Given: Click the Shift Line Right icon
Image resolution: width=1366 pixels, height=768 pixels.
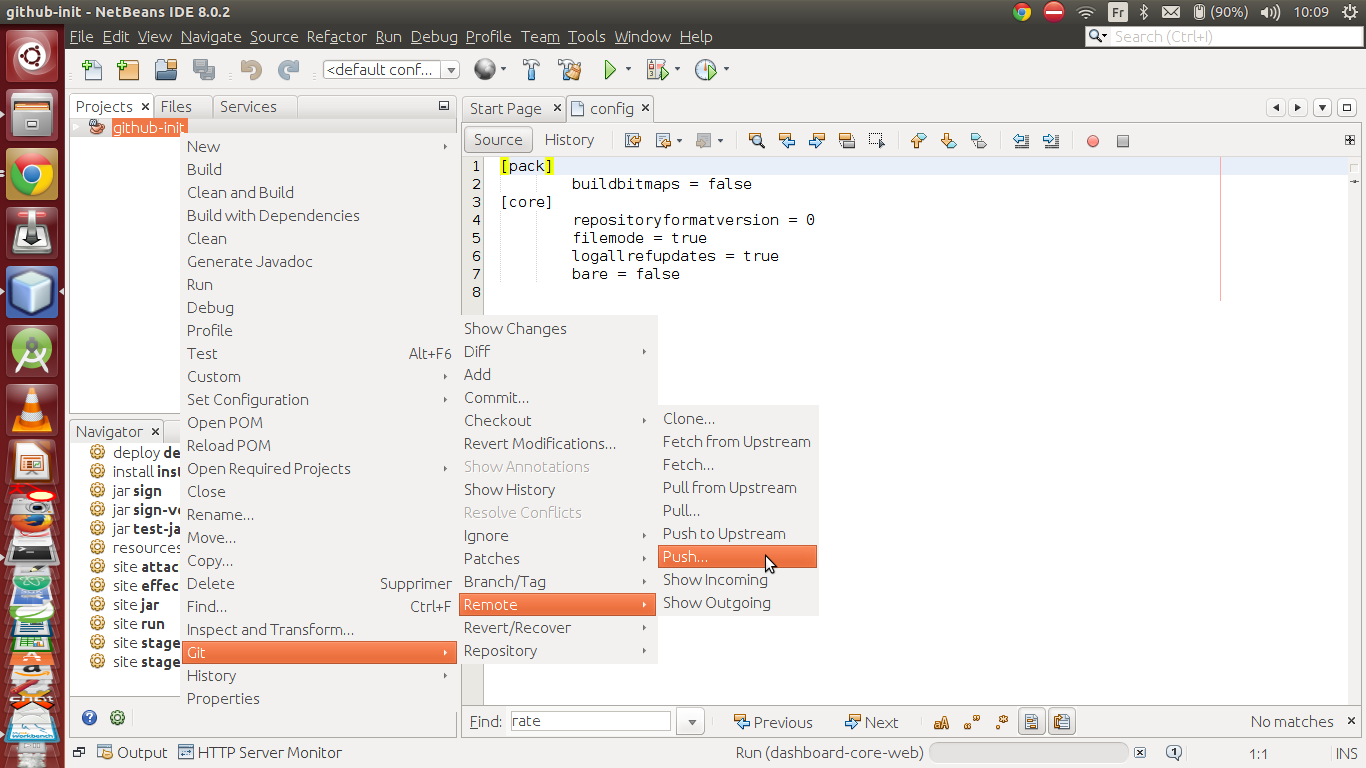Looking at the screenshot, I should (1050, 141).
